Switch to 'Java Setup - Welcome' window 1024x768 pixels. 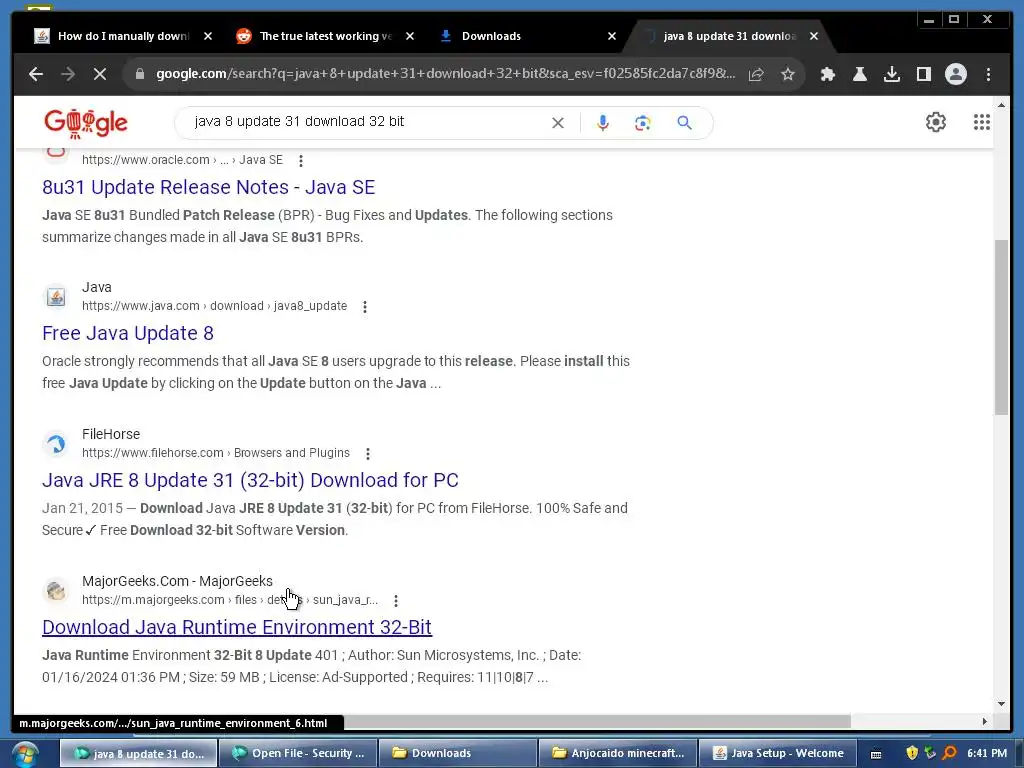776,754
